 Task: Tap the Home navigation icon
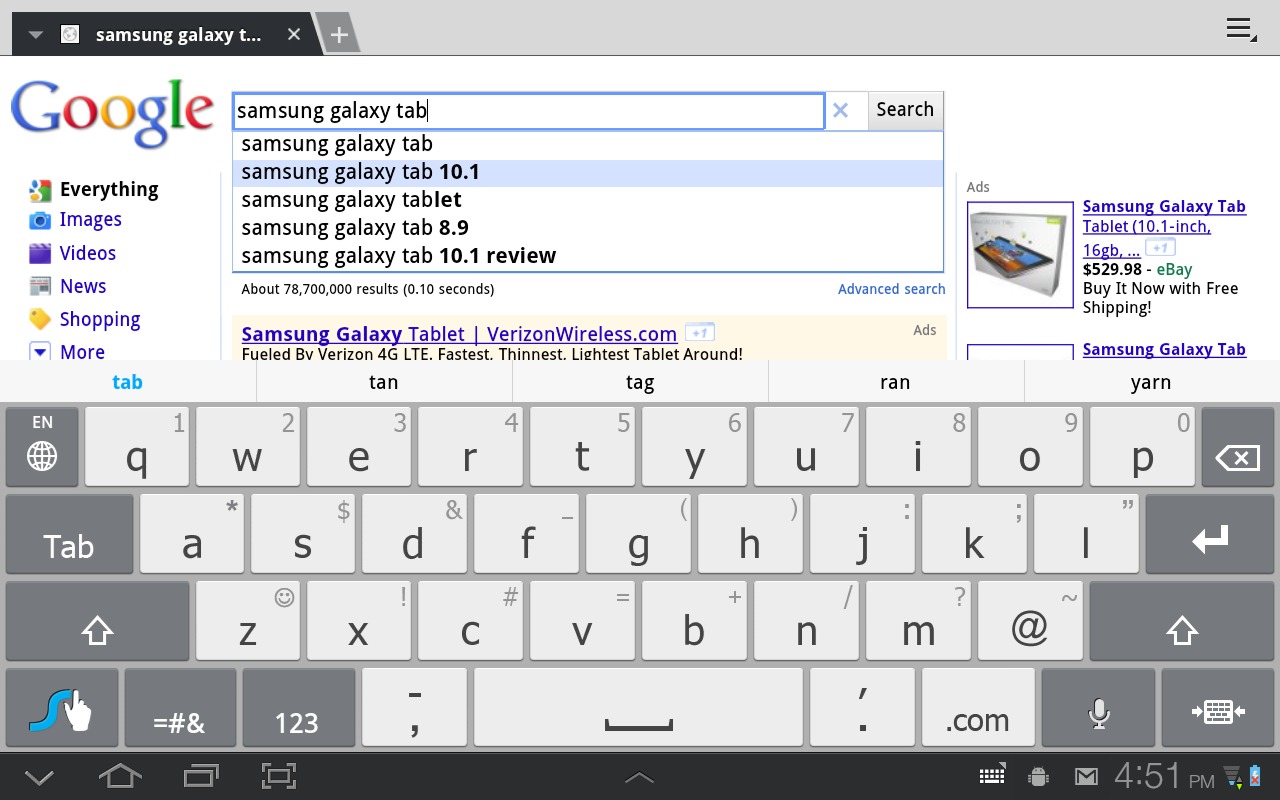click(119, 776)
